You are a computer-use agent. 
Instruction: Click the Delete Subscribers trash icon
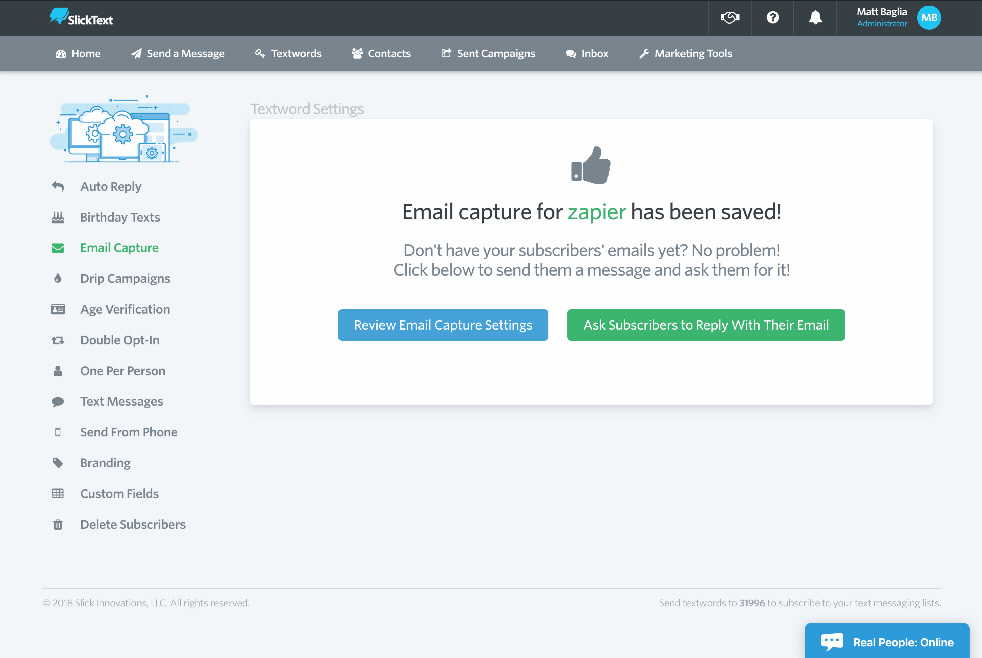58,525
